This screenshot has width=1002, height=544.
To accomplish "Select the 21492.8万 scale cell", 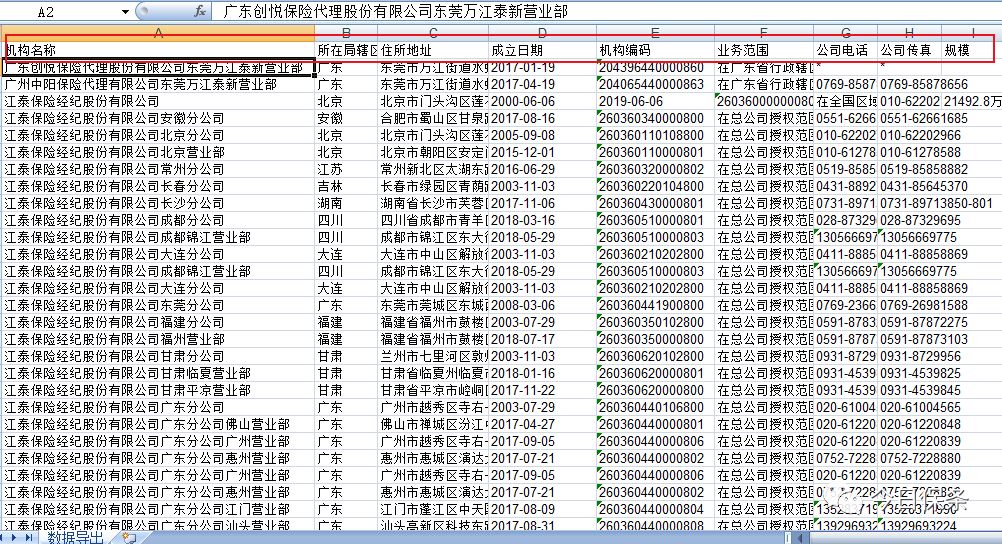I will tap(972, 101).
